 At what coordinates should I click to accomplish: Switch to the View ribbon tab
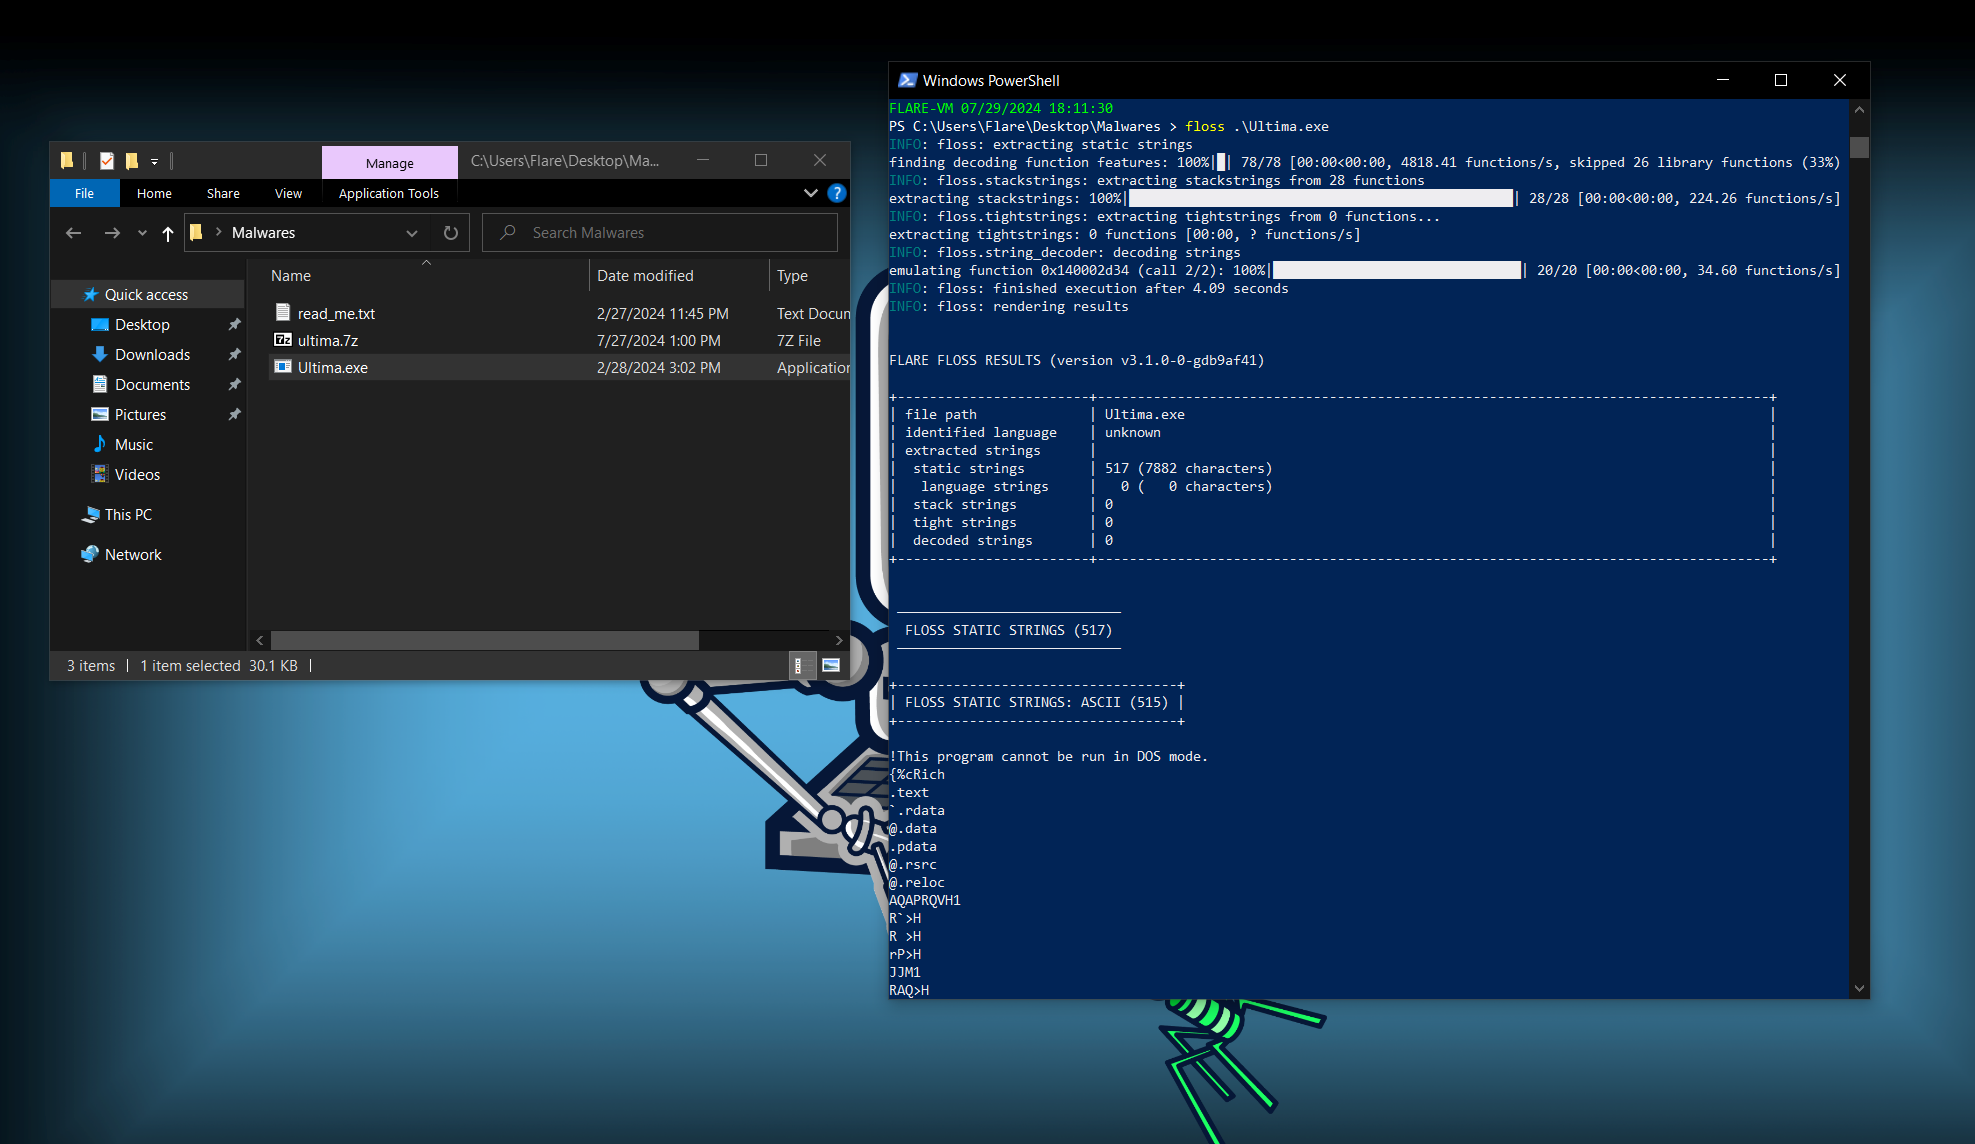tap(288, 193)
